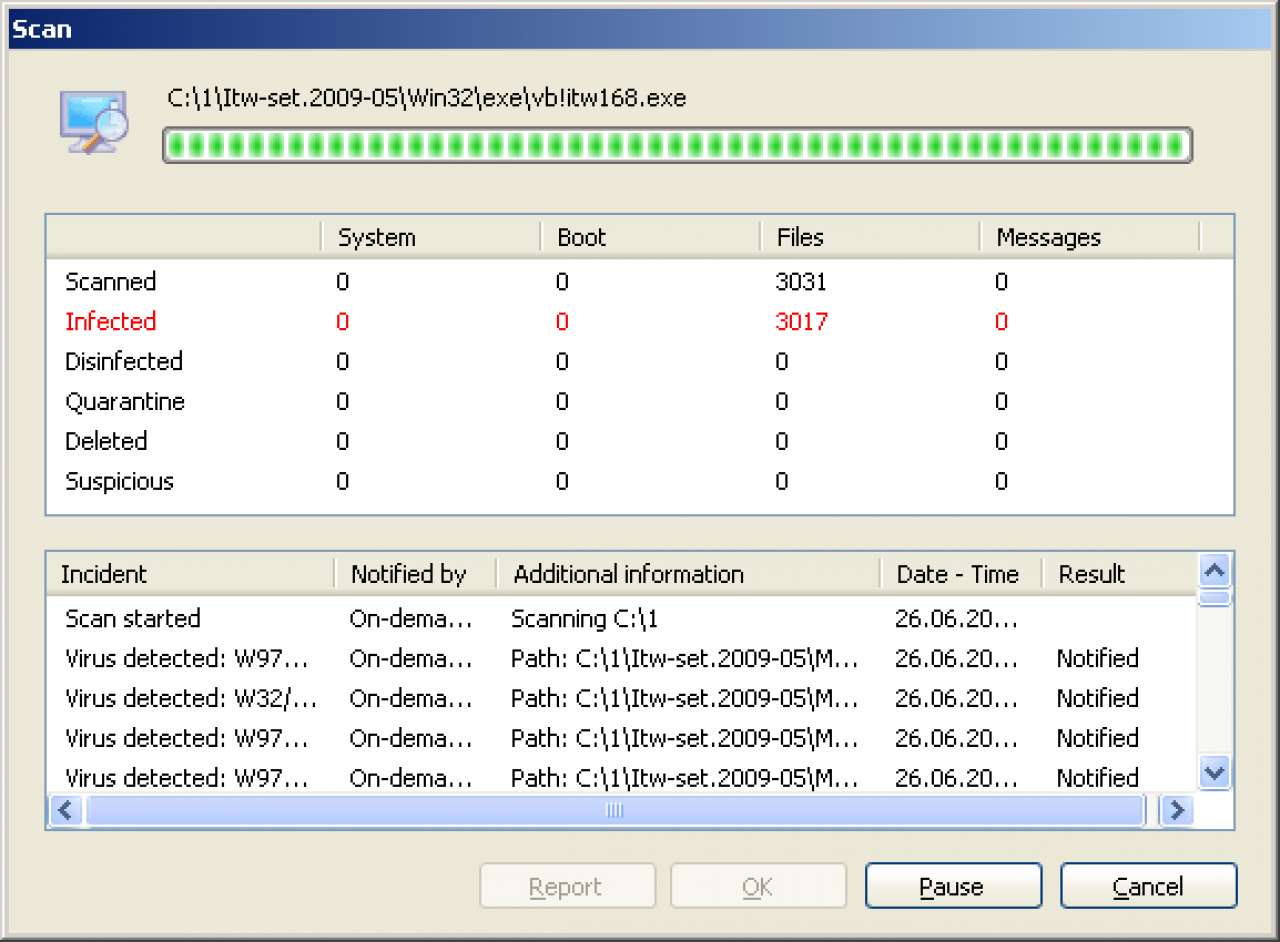Click the System column header
The height and width of the screenshot is (942, 1280).
431,237
